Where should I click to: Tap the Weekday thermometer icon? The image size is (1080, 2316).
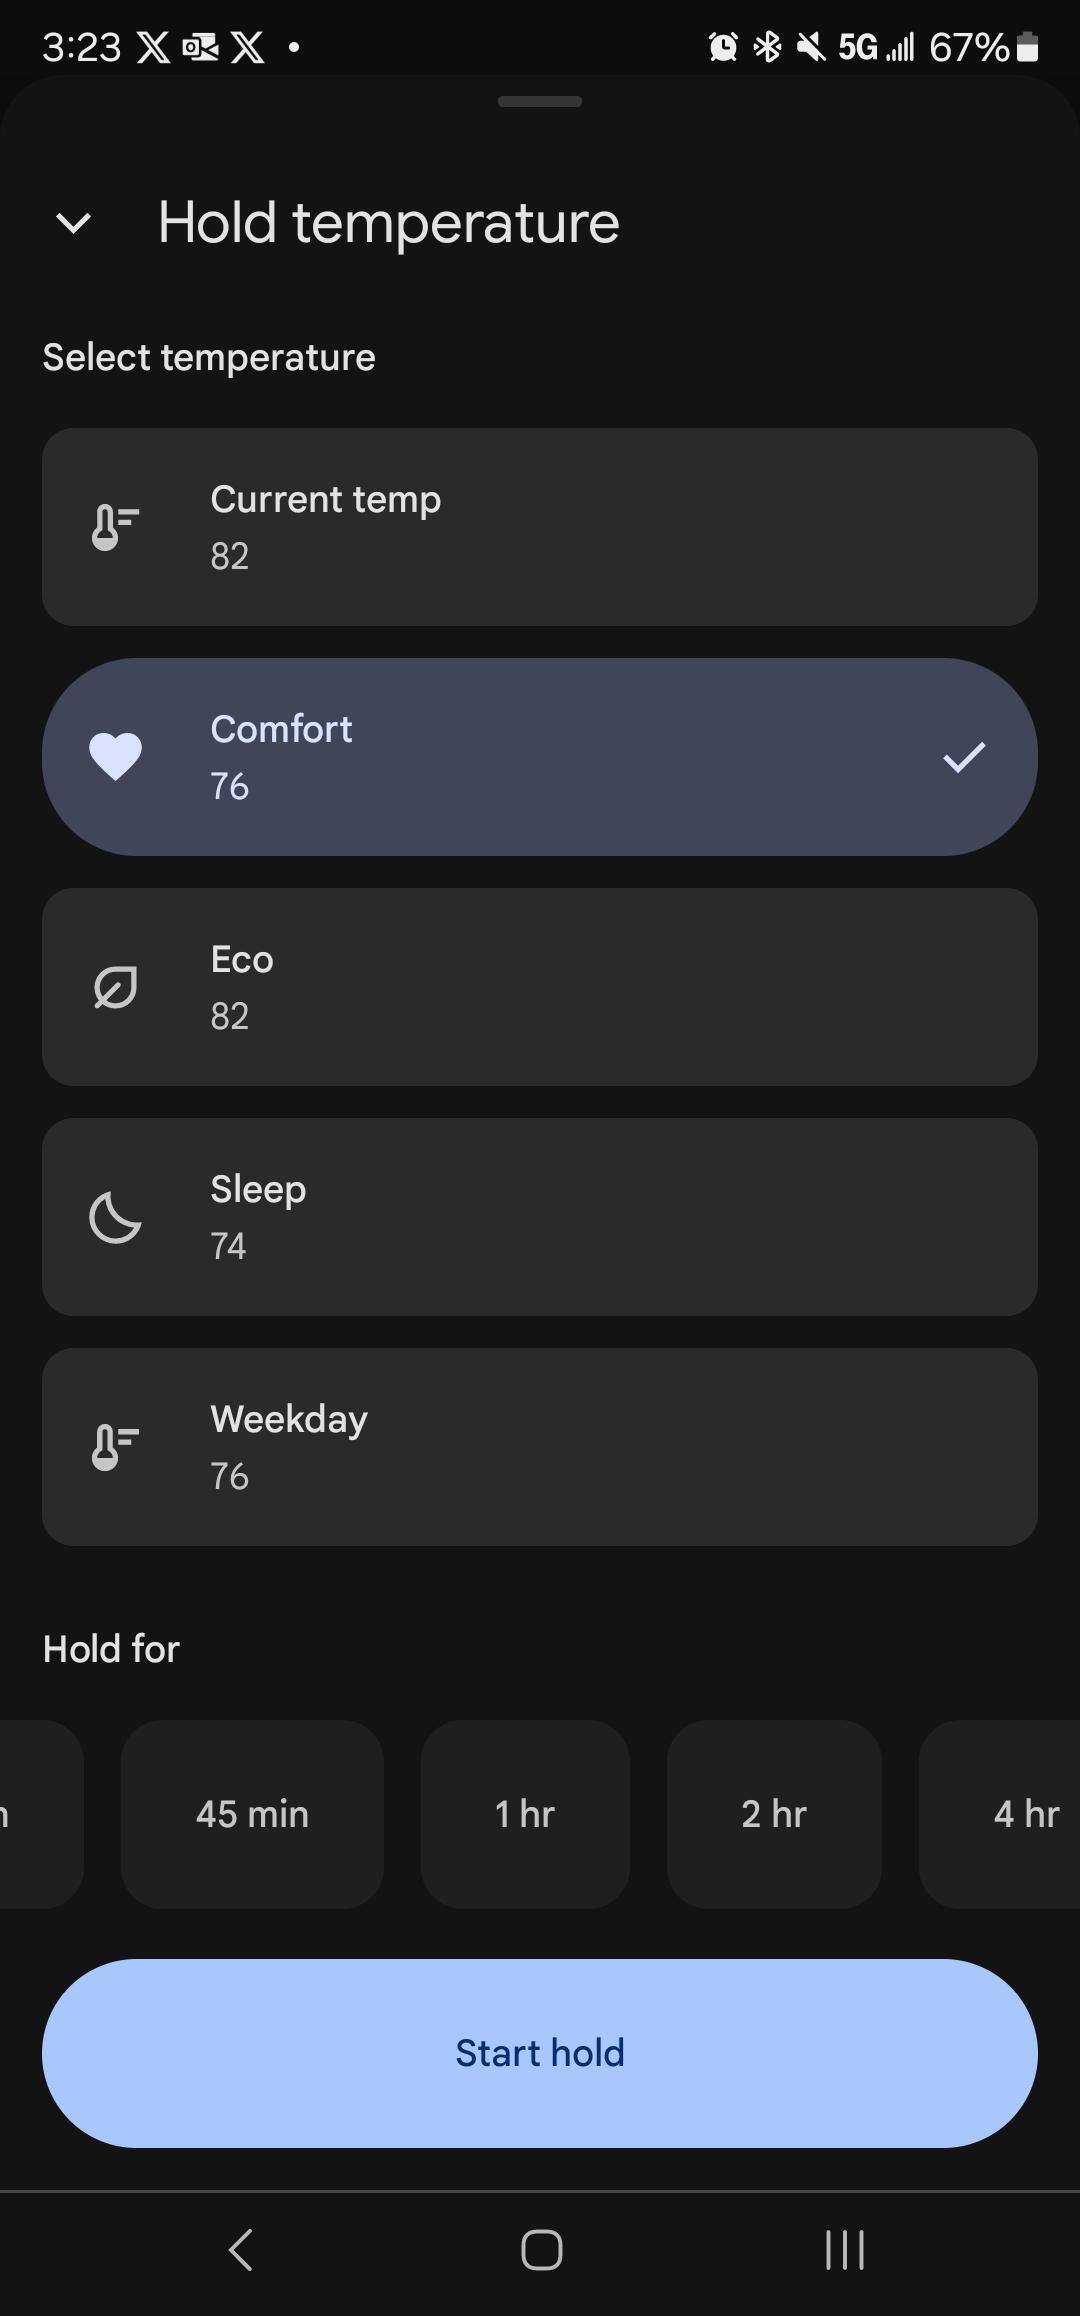pos(115,1447)
